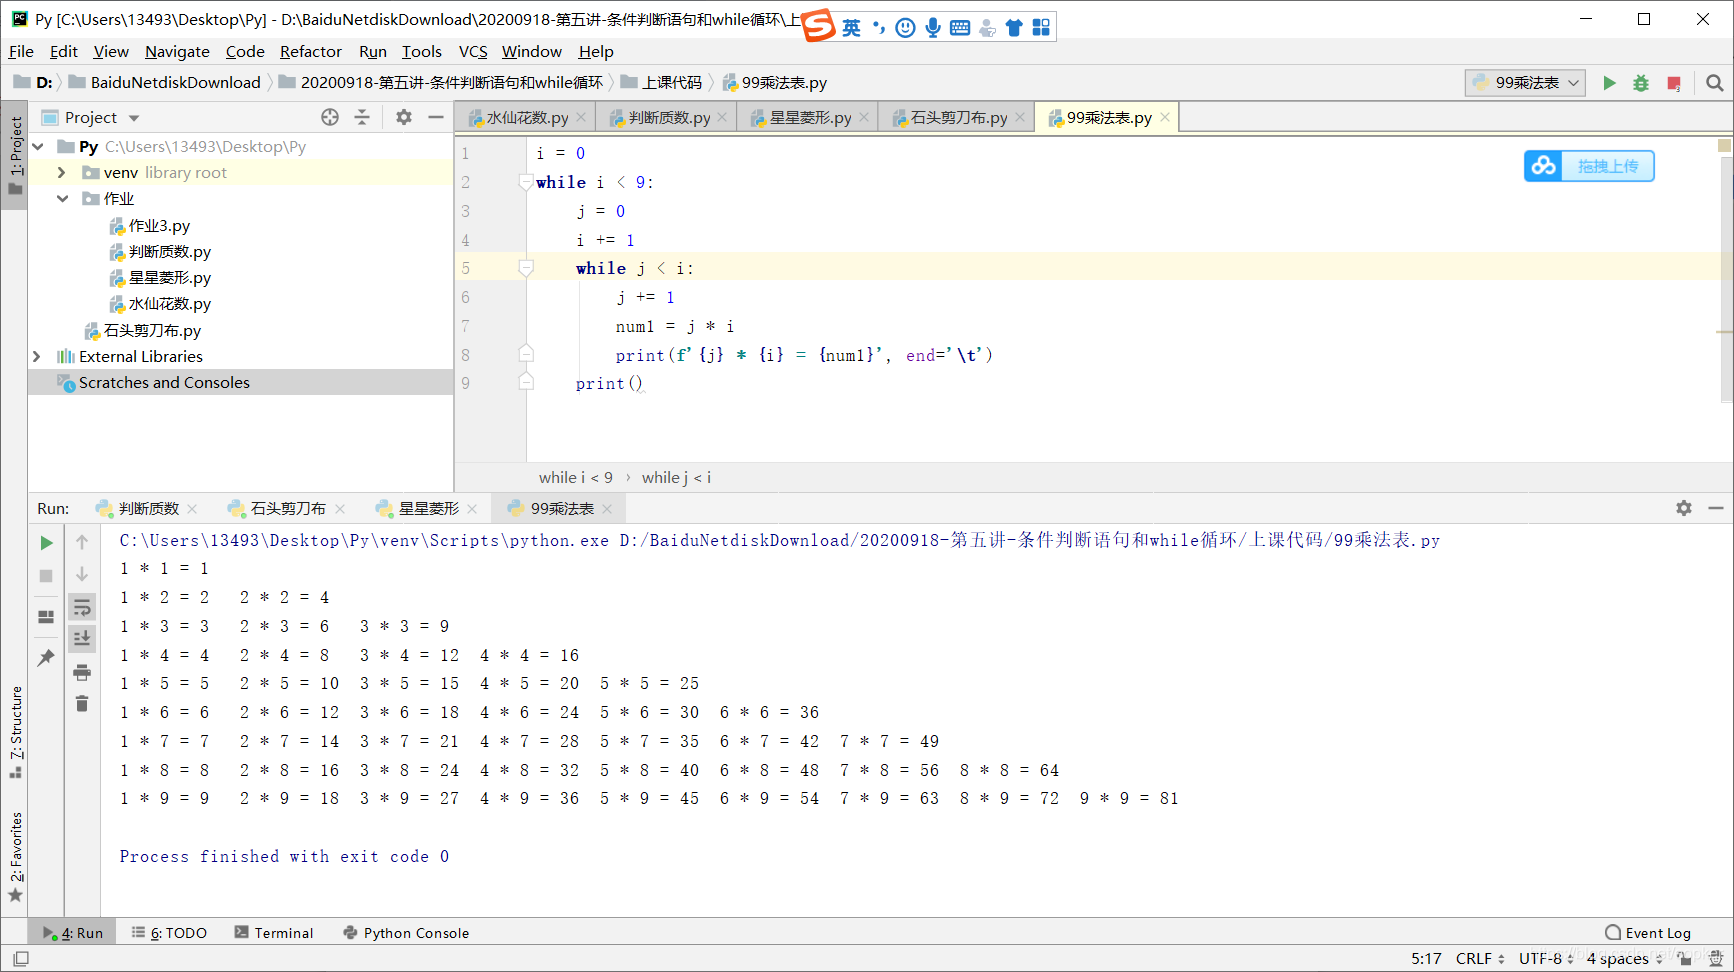Open the Event Log
1734x972 pixels.
point(1648,932)
